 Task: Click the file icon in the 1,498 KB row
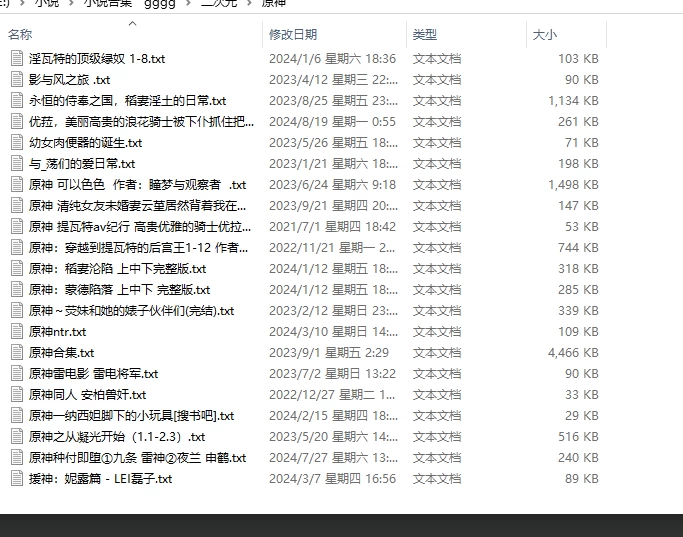click(x=17, y=184)
